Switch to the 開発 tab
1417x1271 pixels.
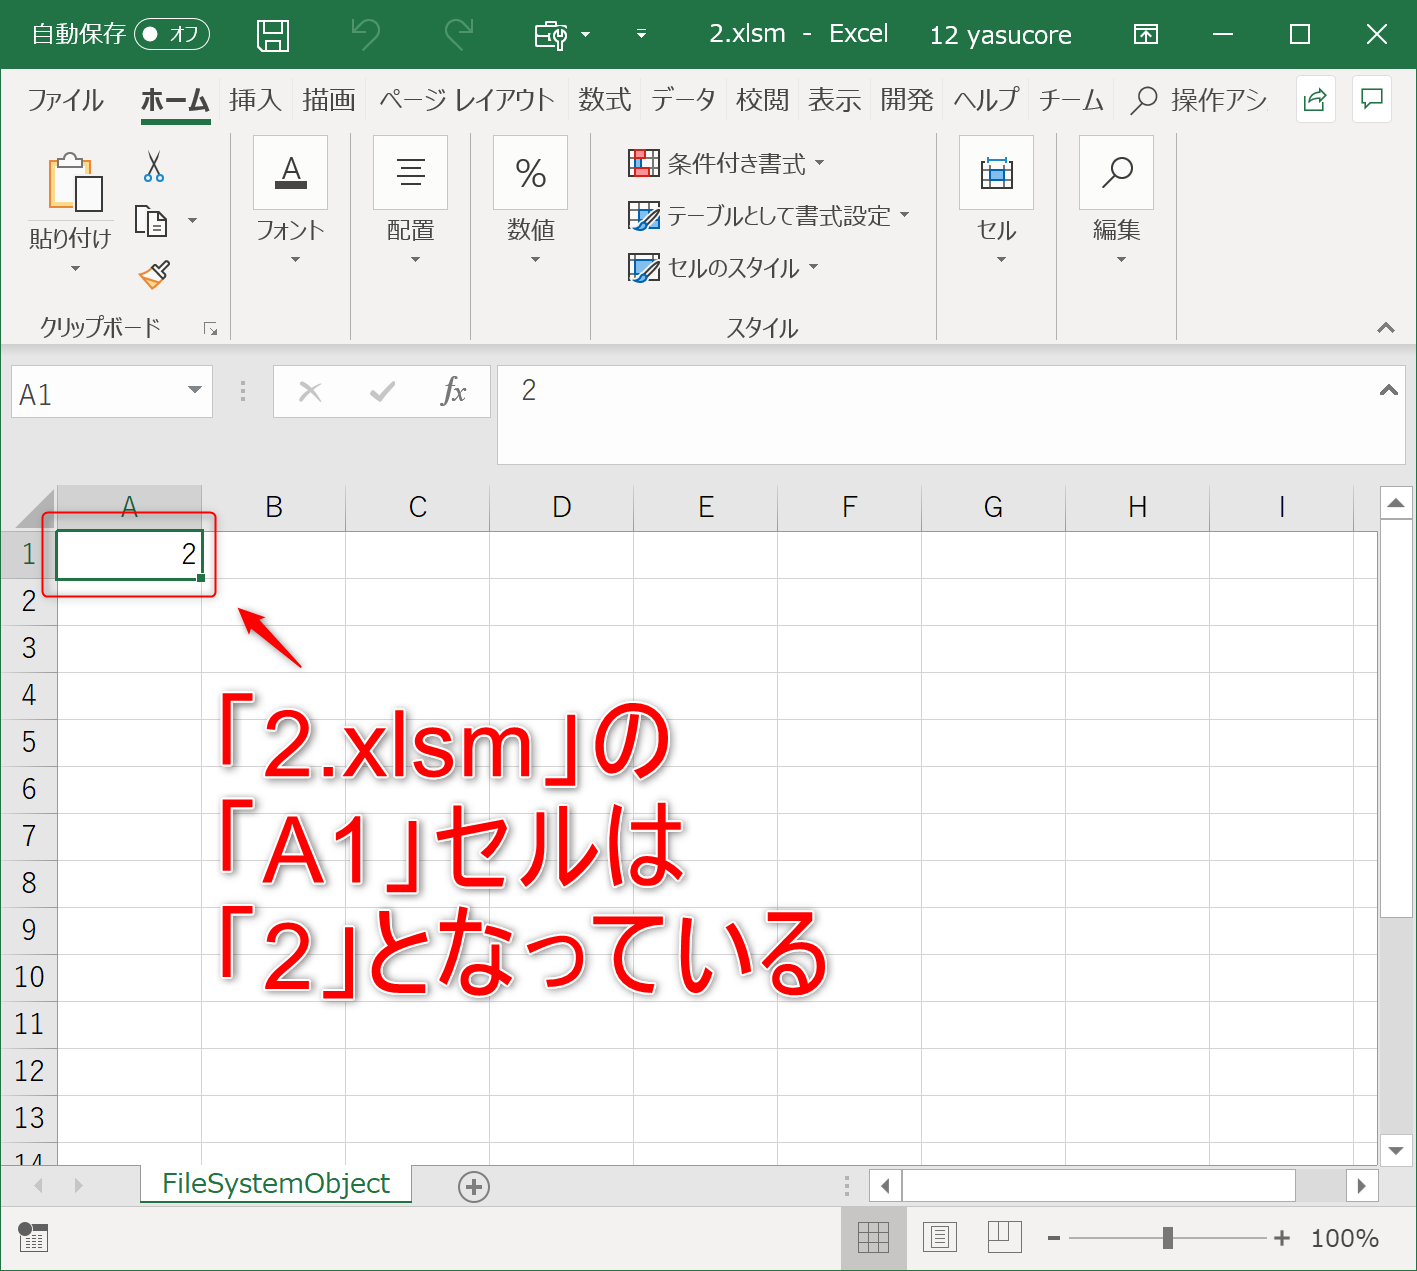coord(907,100)
